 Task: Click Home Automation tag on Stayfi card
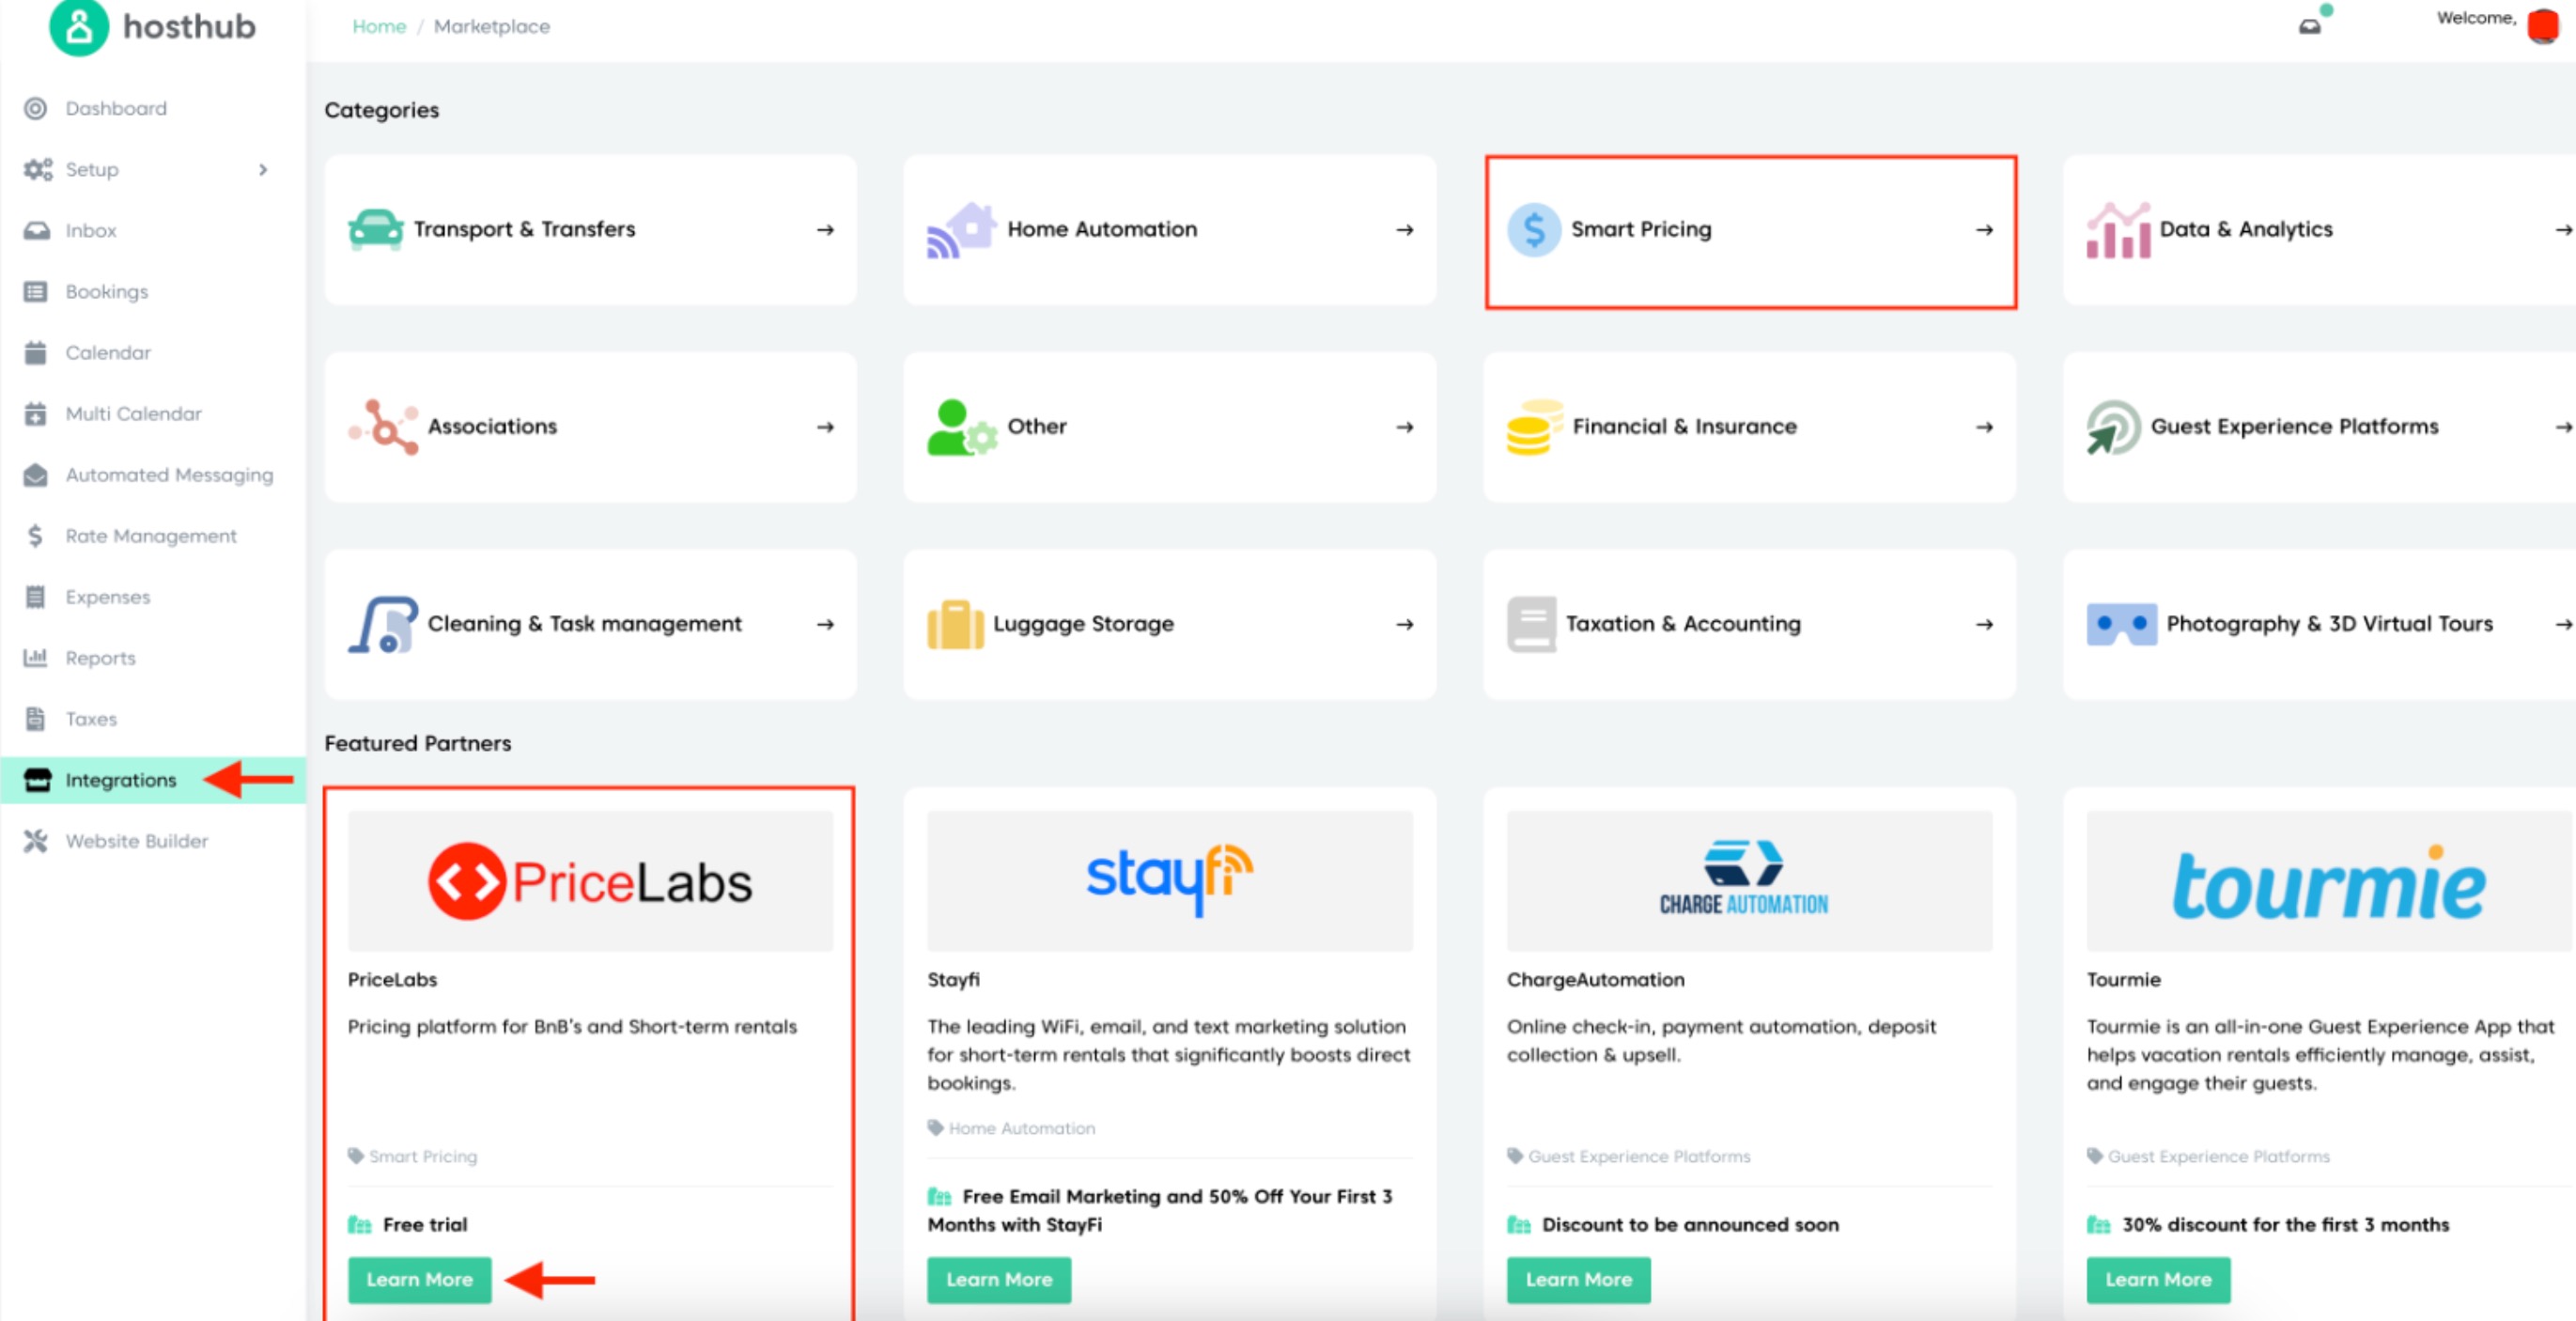pyautogui.click(x=1012, y=1128)
